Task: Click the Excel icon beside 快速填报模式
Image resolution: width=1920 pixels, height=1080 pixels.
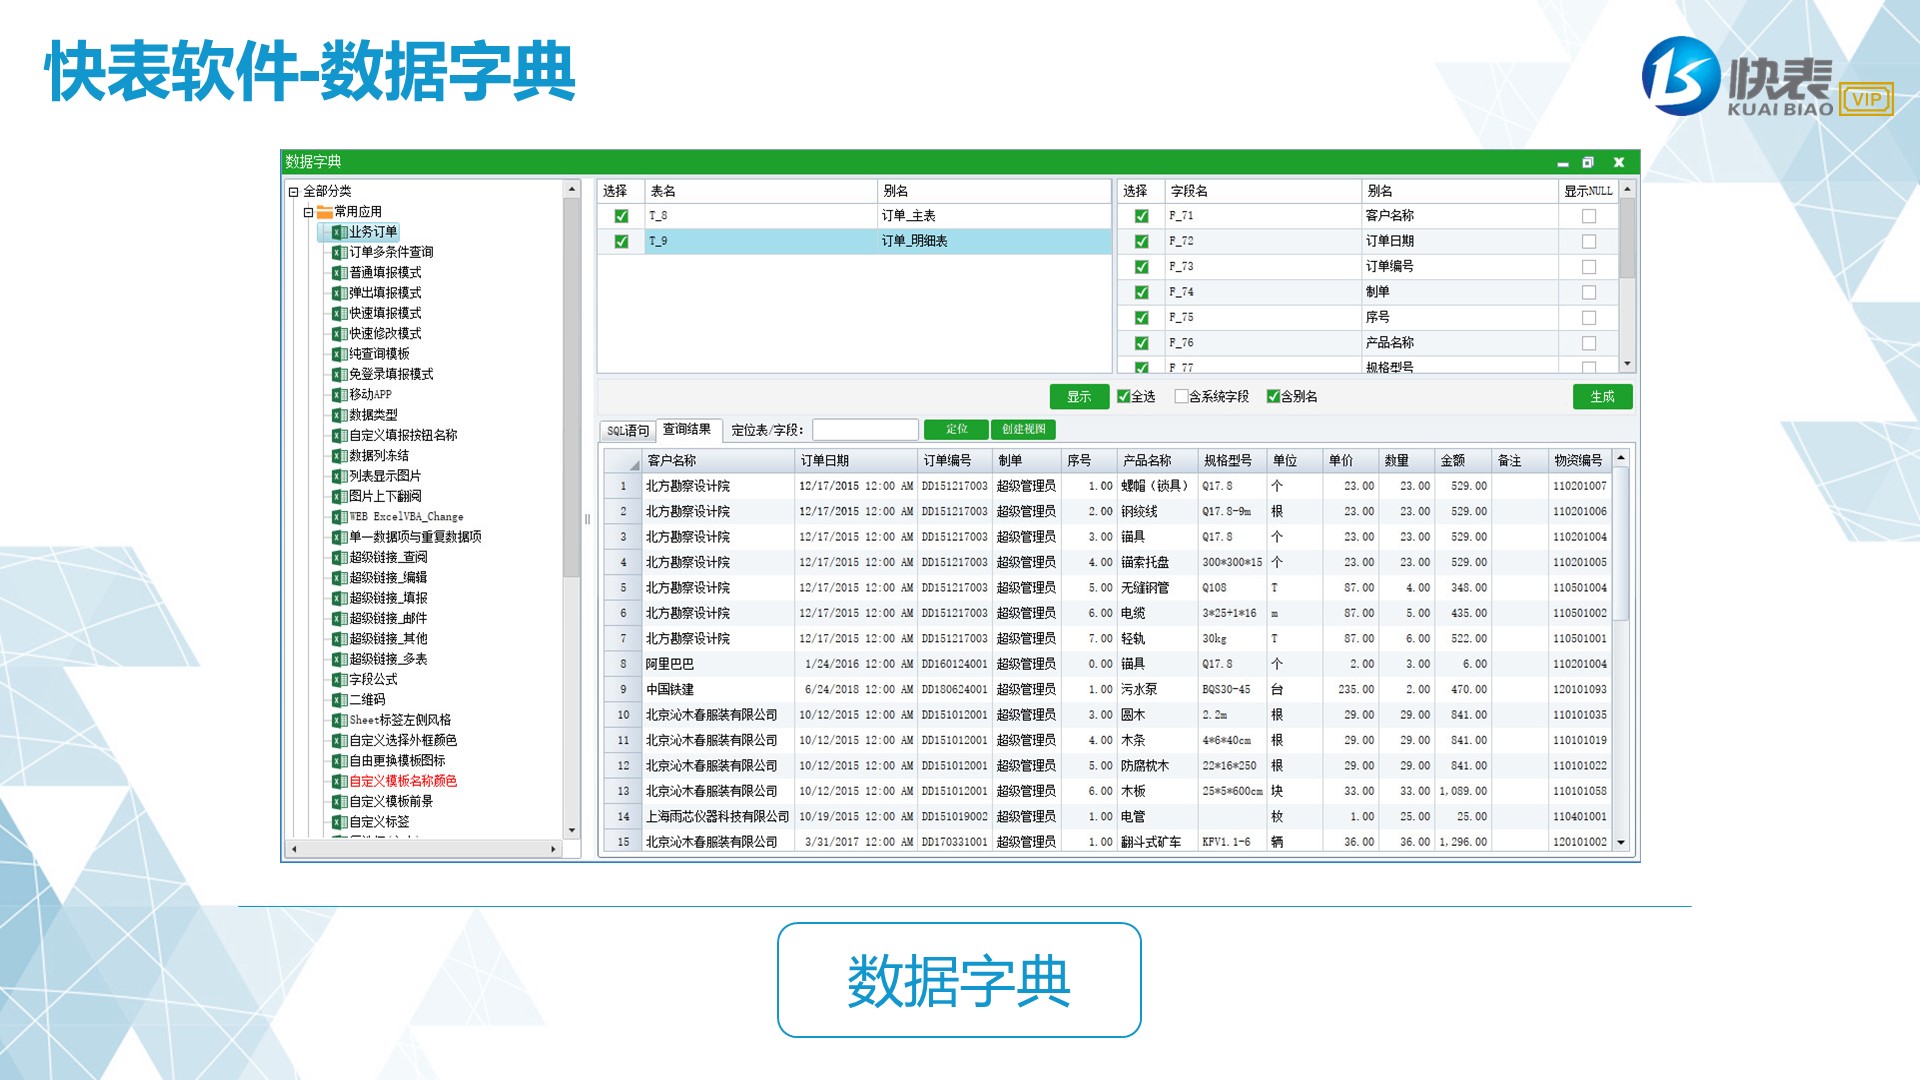Action: coord(339,313)
